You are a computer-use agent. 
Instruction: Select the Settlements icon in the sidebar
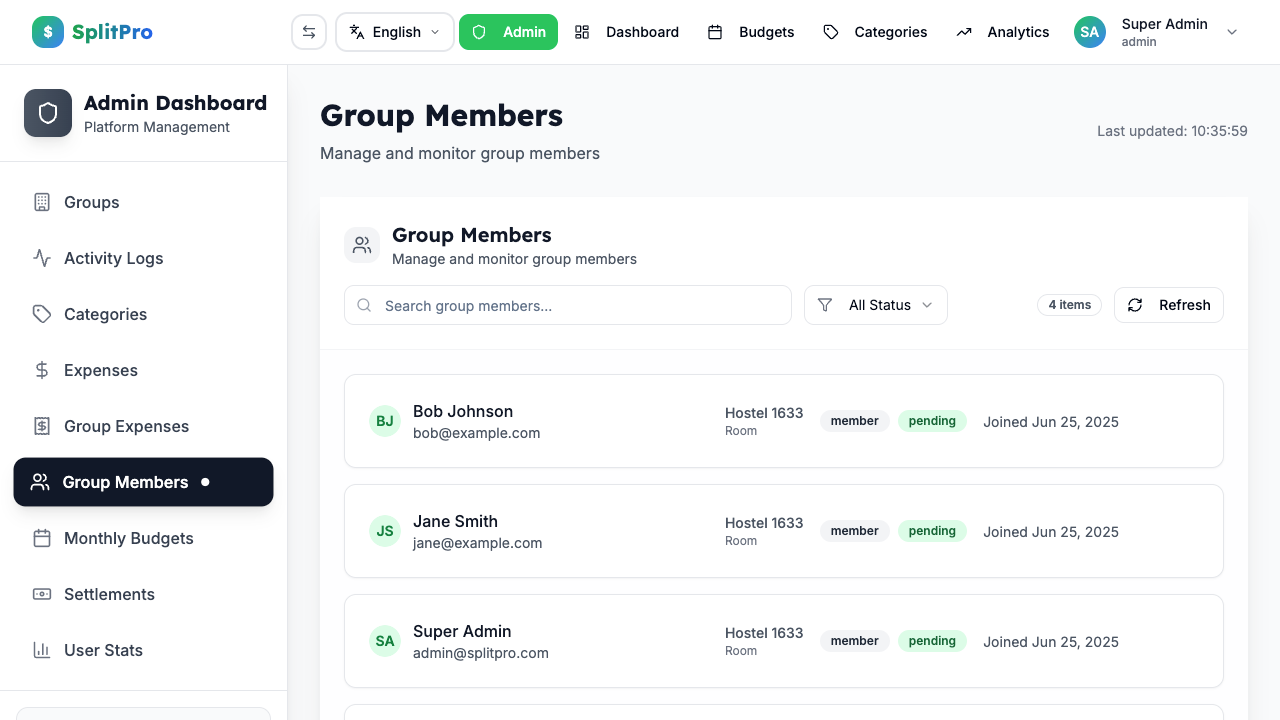[x=41, y=594]
